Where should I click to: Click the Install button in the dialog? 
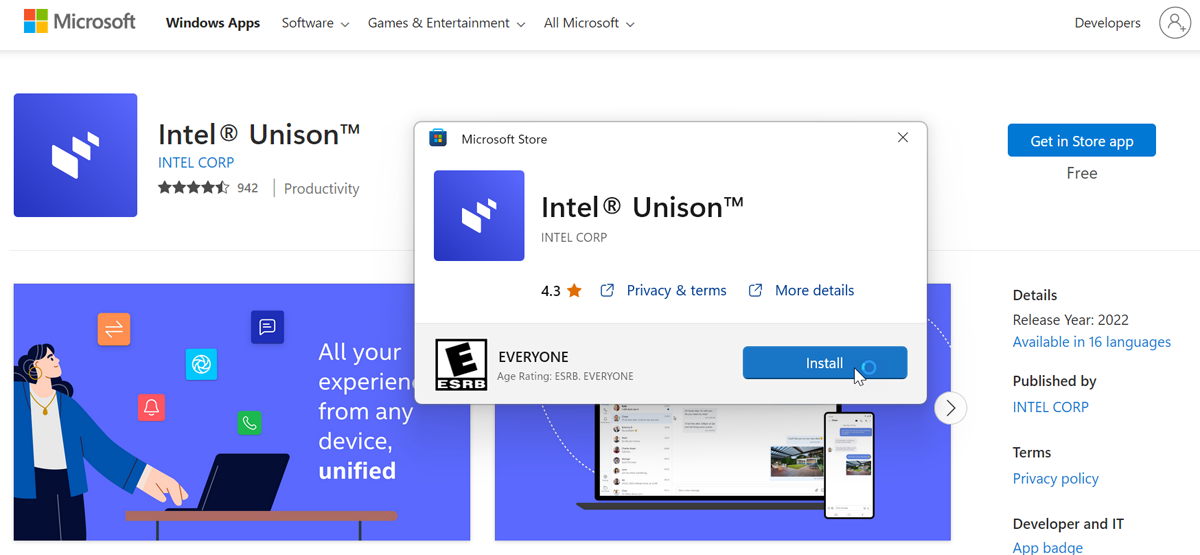(825, 363)
